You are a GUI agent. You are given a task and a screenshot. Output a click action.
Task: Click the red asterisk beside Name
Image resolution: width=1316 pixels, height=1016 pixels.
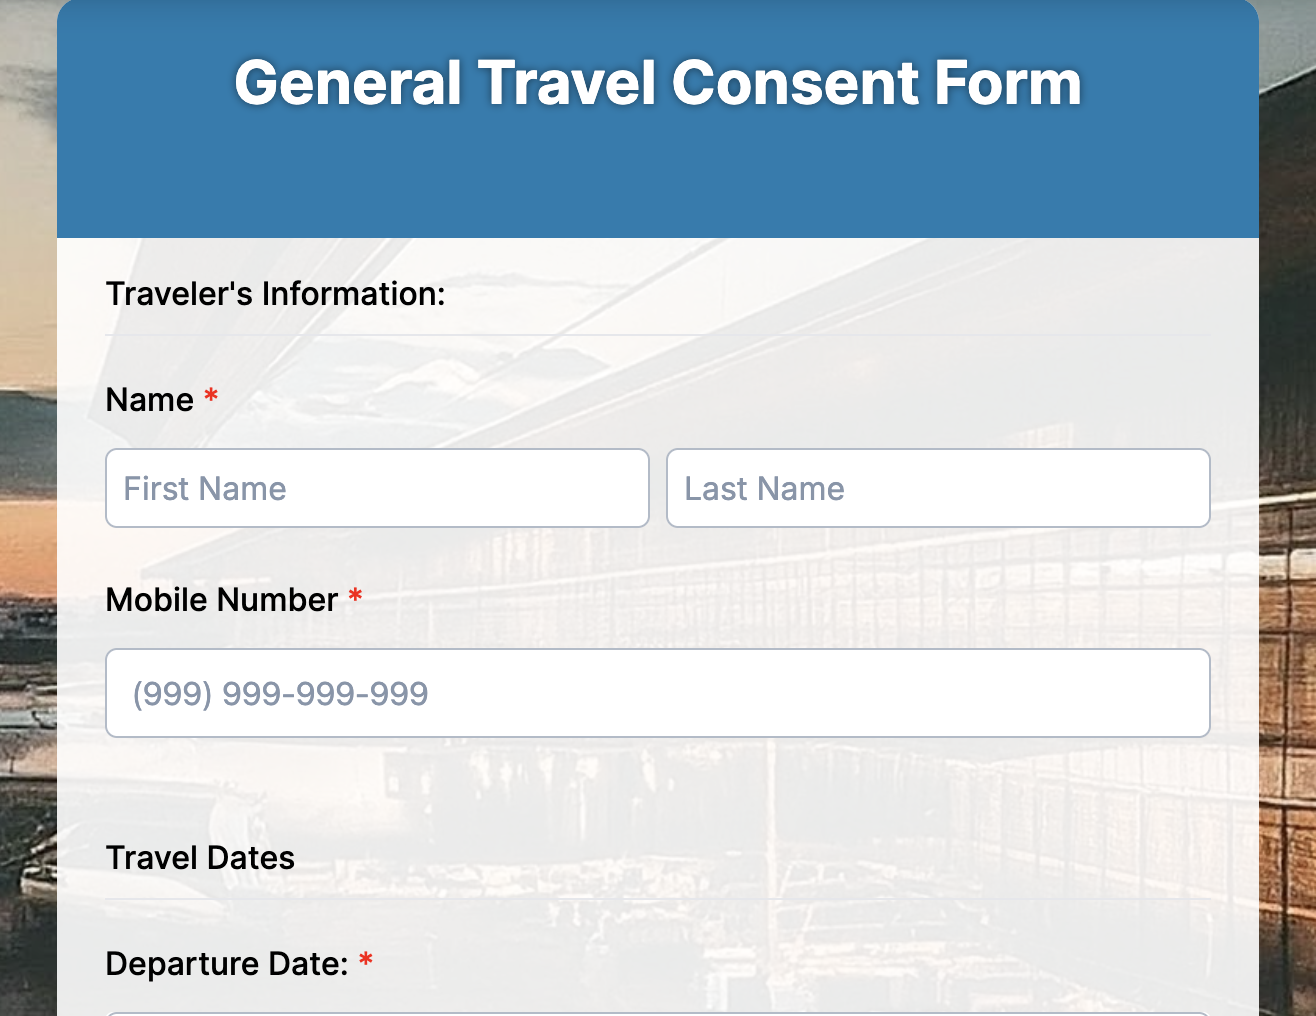pyautogui.click(x=211, y=396)
